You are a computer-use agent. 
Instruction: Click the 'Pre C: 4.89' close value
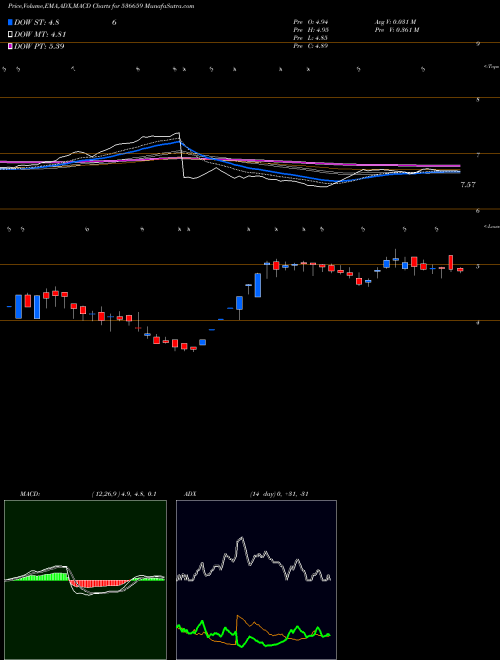[x=311, y=46]
